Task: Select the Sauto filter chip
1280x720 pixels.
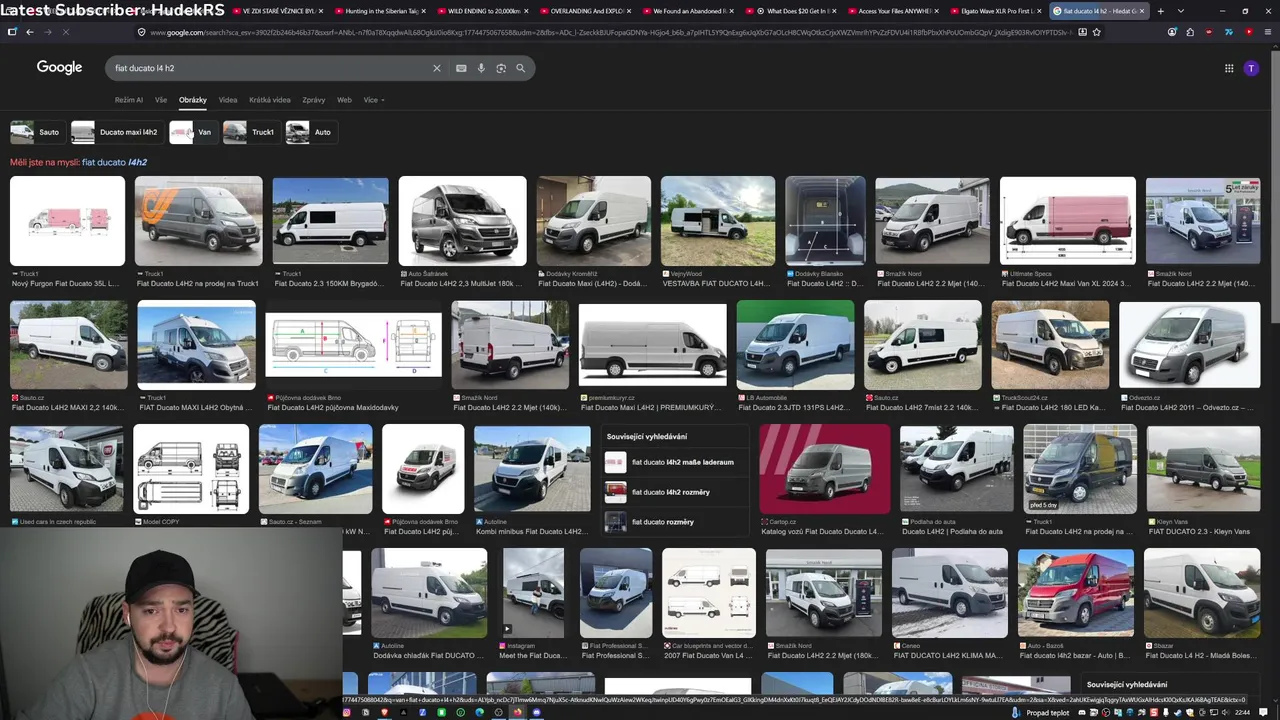Action: pyautogui.click(x=36, y=132)
